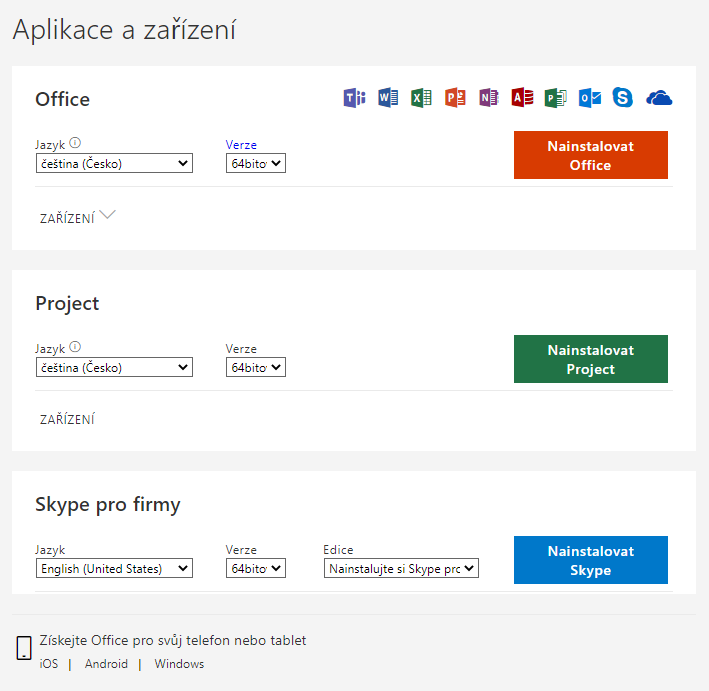Click the Nainstalovat Office button
The image size is (709, 691).
(591, 155)
